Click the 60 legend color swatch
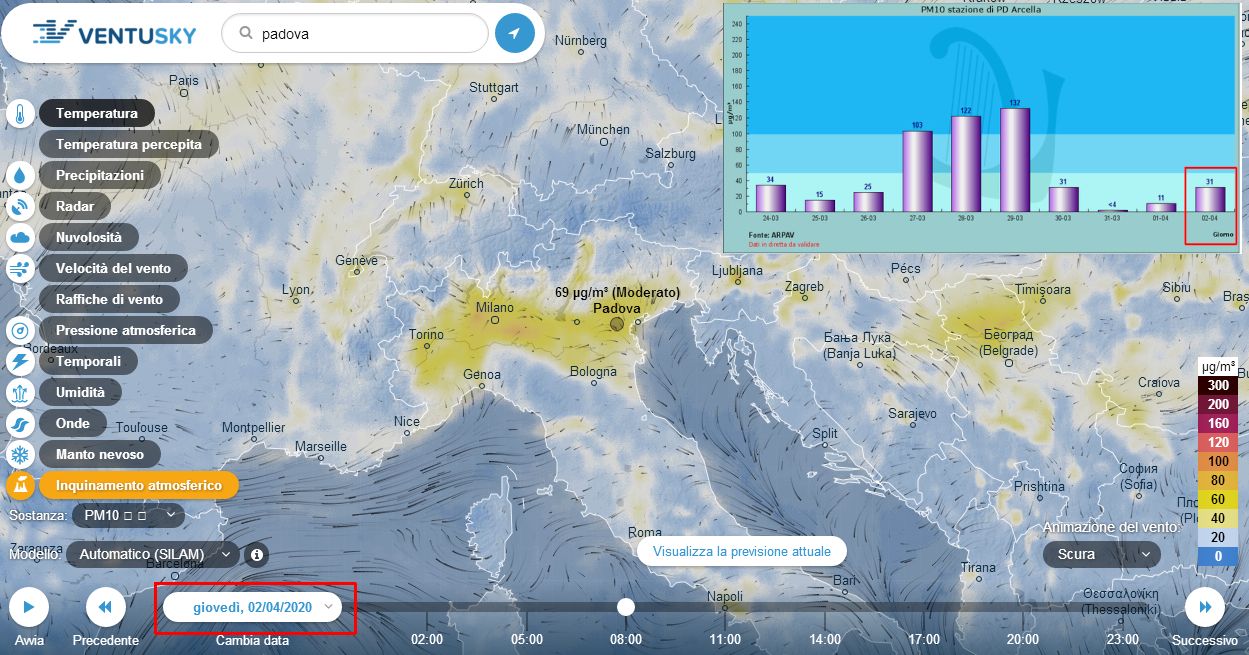1249x655 pixels. [1218, 499]
